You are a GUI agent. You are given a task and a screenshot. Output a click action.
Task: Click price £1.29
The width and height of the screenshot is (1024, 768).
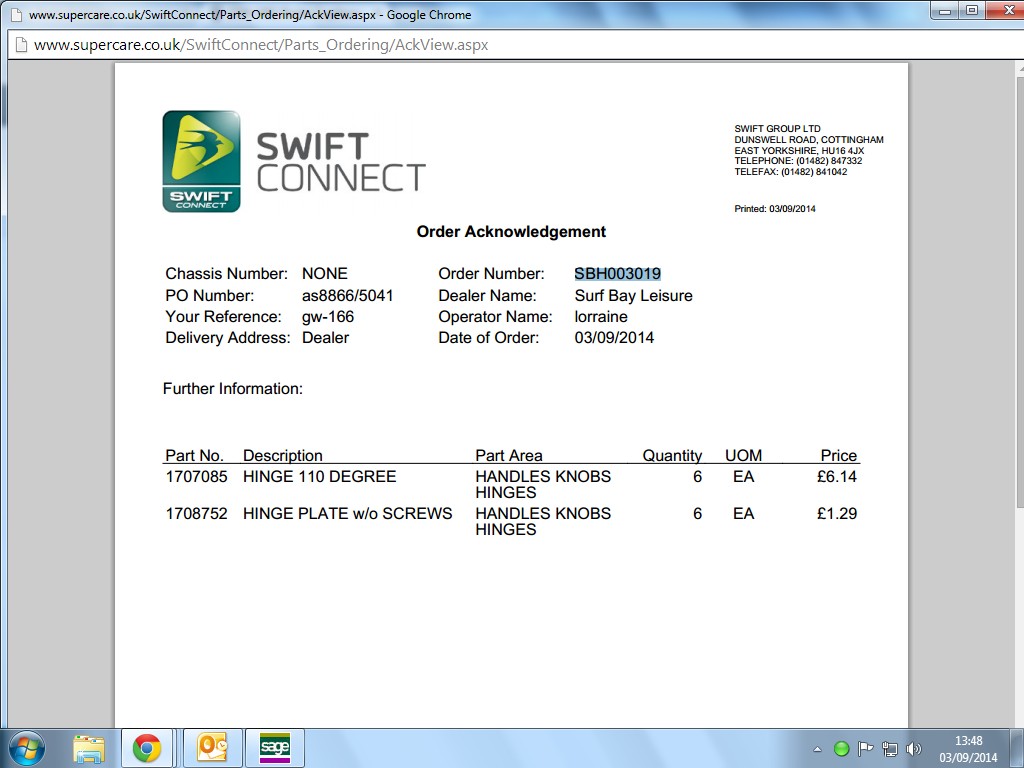pos(837,514)
